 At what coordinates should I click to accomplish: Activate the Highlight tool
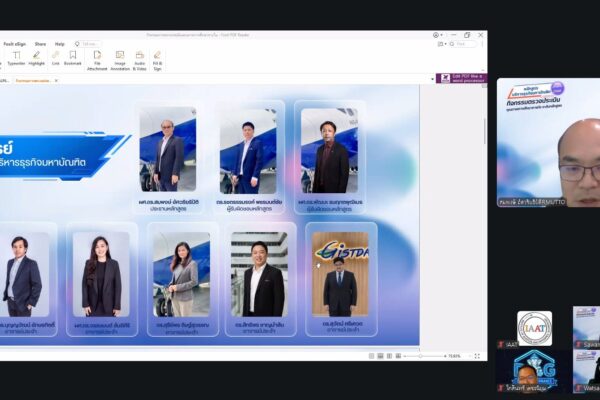pyautogui.click(x=36, y=59)
